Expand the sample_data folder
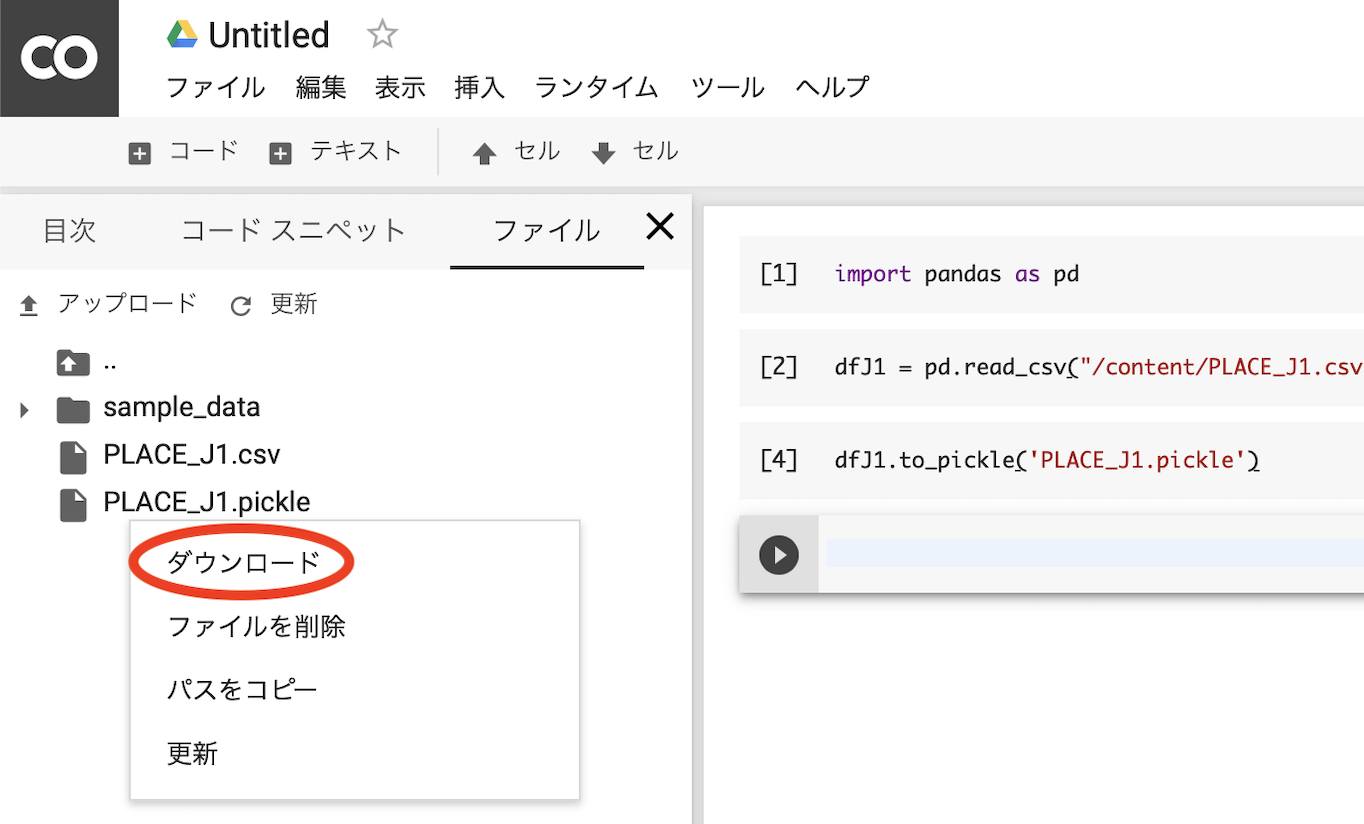The height and width of the screenshot is (824, 1364). click(x=24, y=409)
